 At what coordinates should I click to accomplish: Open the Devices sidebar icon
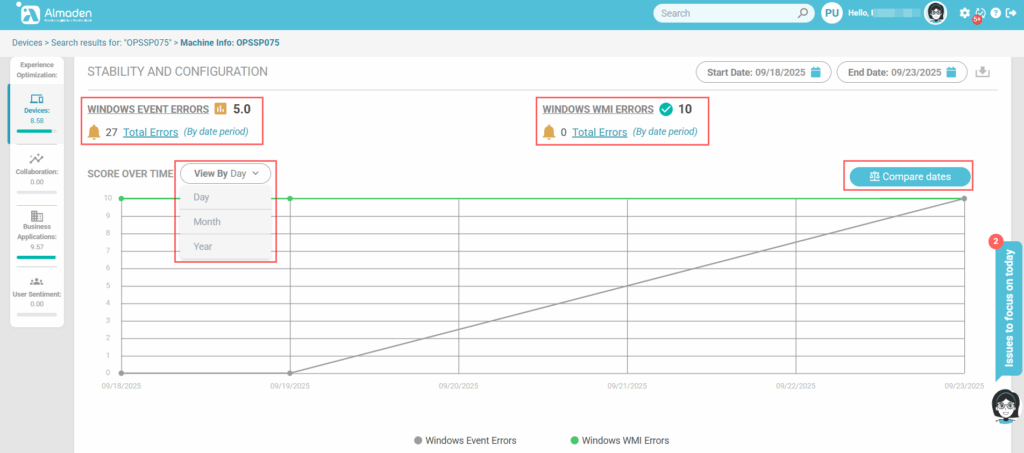(x=37, y=99)
